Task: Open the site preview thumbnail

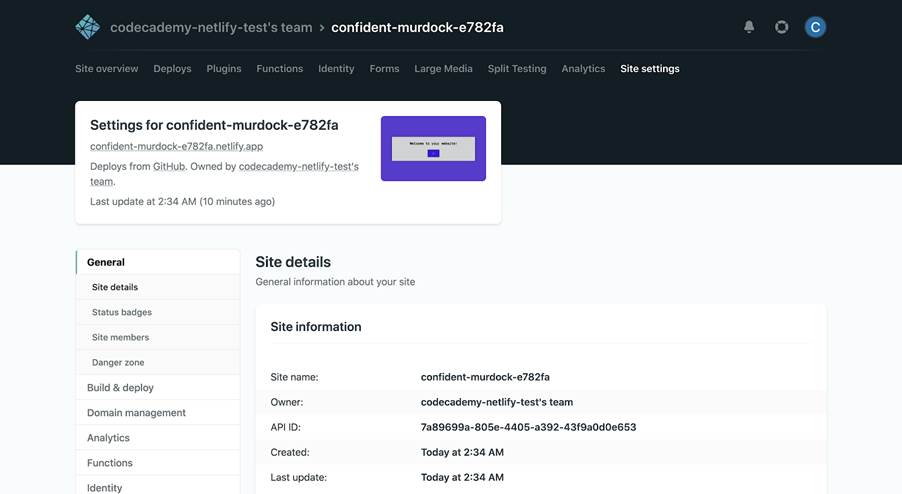Action: click(433, 148)
